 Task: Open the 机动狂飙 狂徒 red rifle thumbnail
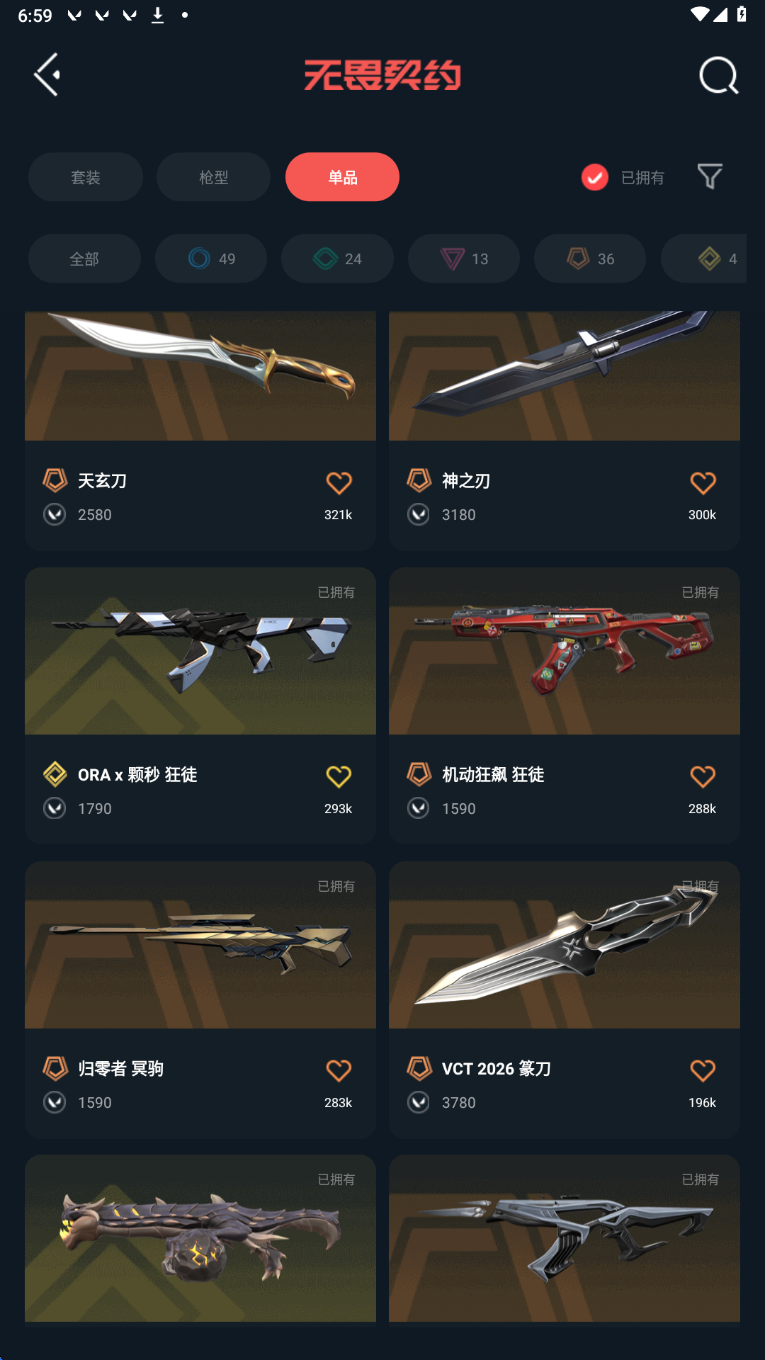(564, 651)
